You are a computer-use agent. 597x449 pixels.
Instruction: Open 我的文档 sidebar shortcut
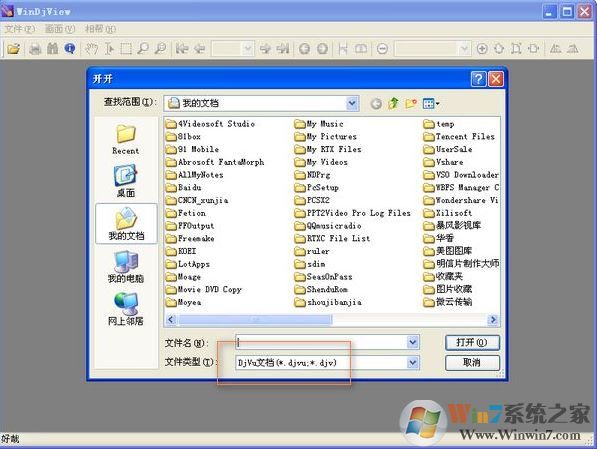coord(126,224)
